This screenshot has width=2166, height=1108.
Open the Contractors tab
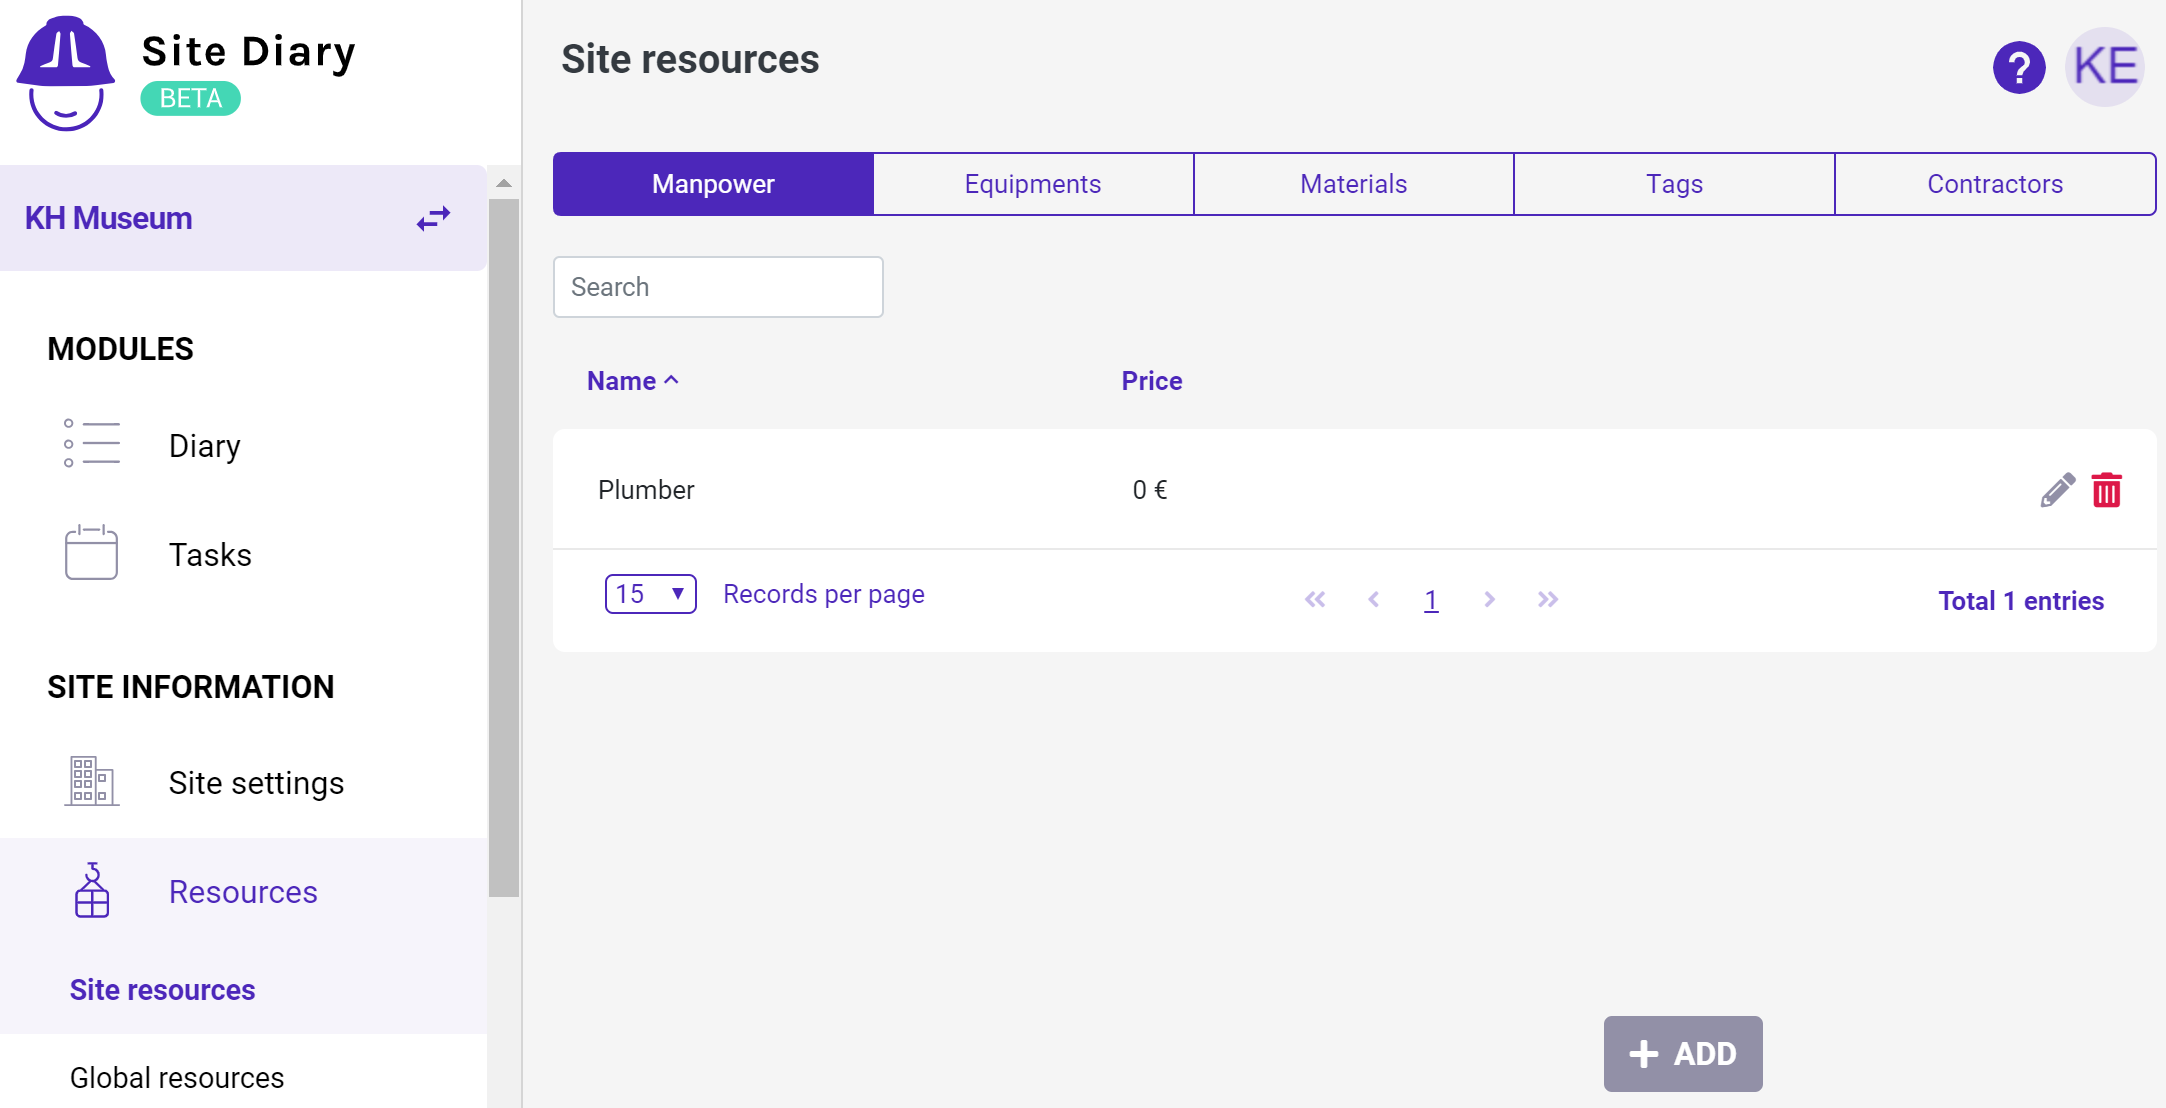(1994, 183)
